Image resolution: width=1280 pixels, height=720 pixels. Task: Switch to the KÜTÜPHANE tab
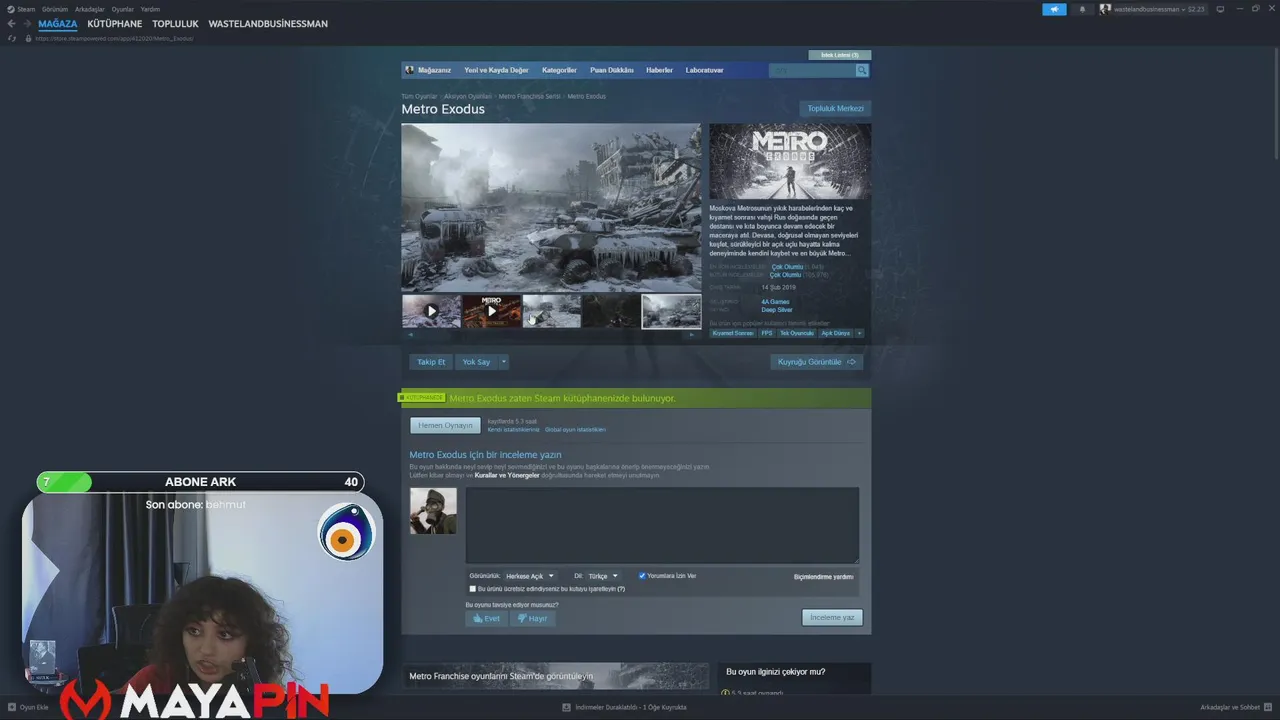(114, 24)
